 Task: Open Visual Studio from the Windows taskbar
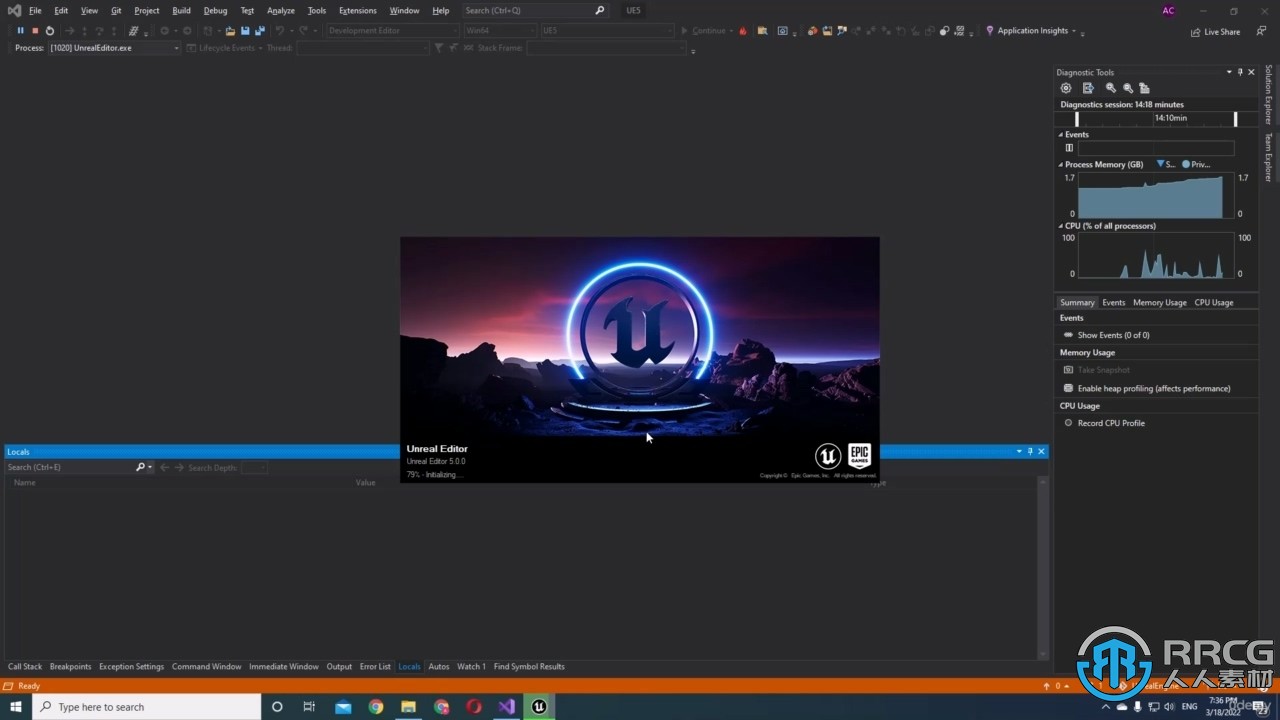pyautogui.click(x=506, y=707)
